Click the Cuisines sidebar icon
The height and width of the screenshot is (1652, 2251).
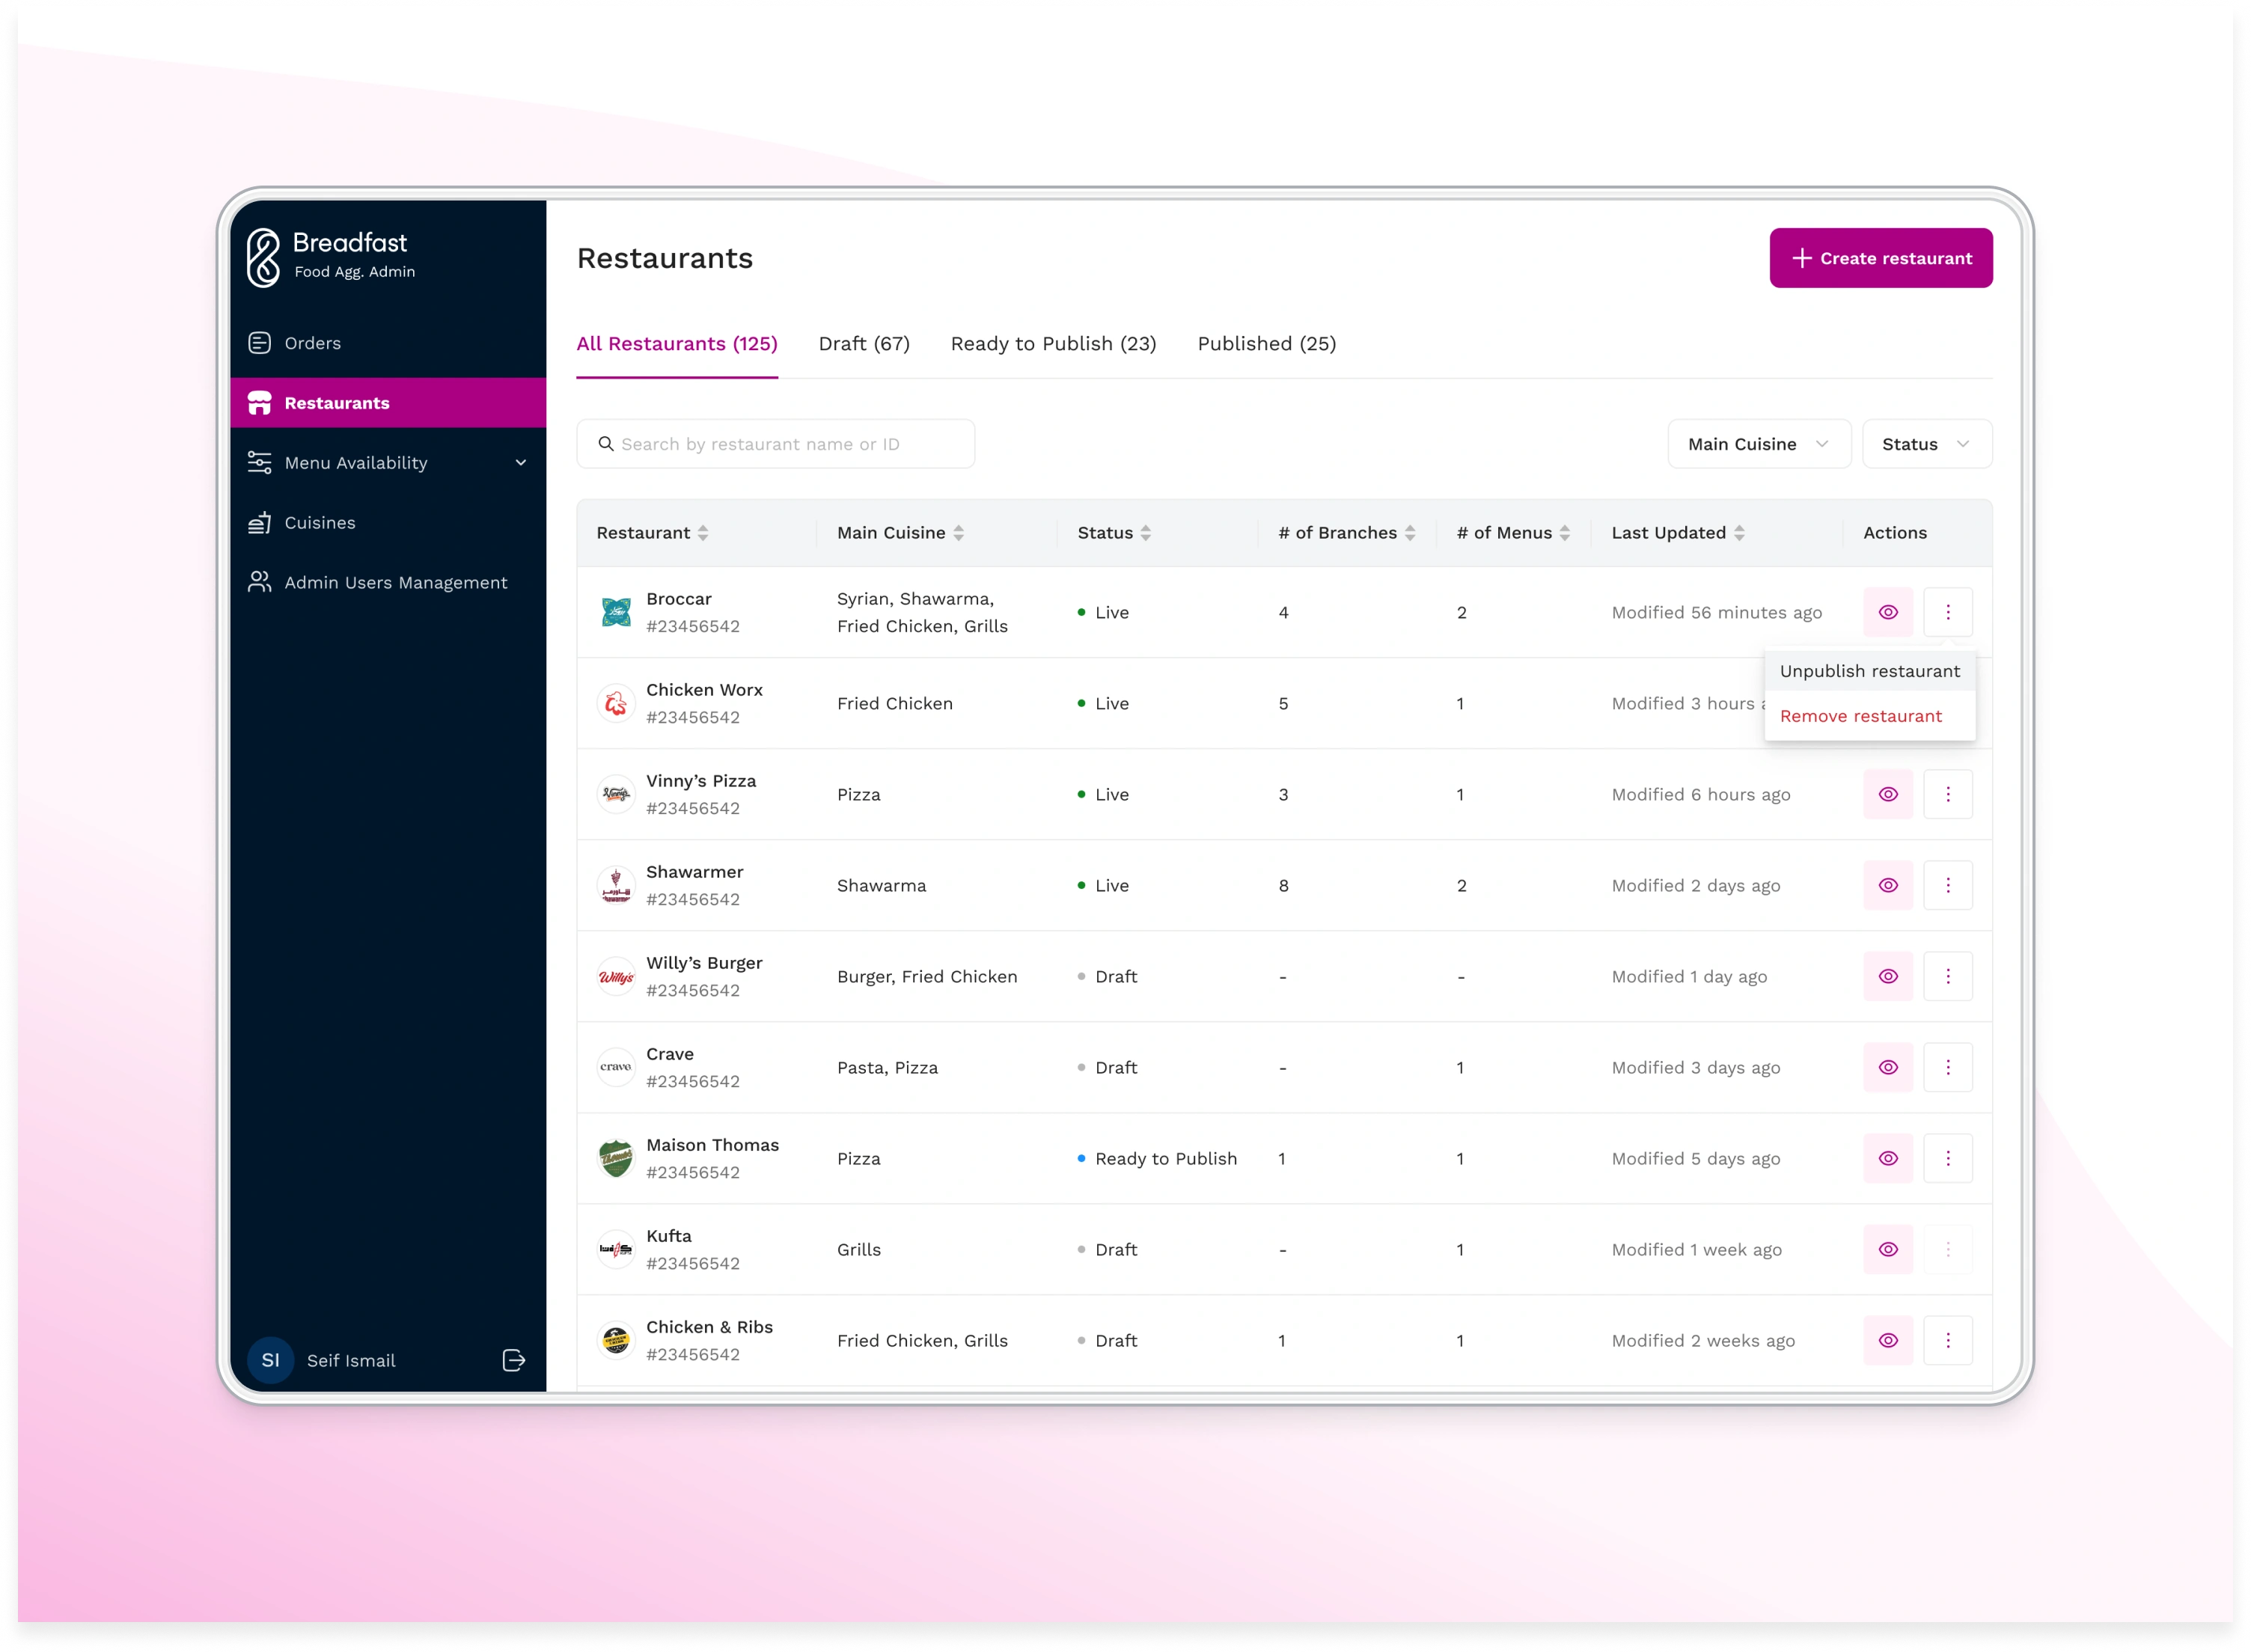(259, 522)
